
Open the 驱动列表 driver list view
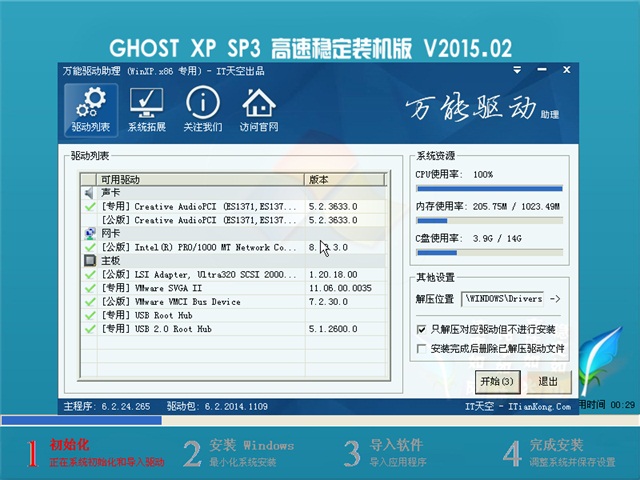pos(91,110)
